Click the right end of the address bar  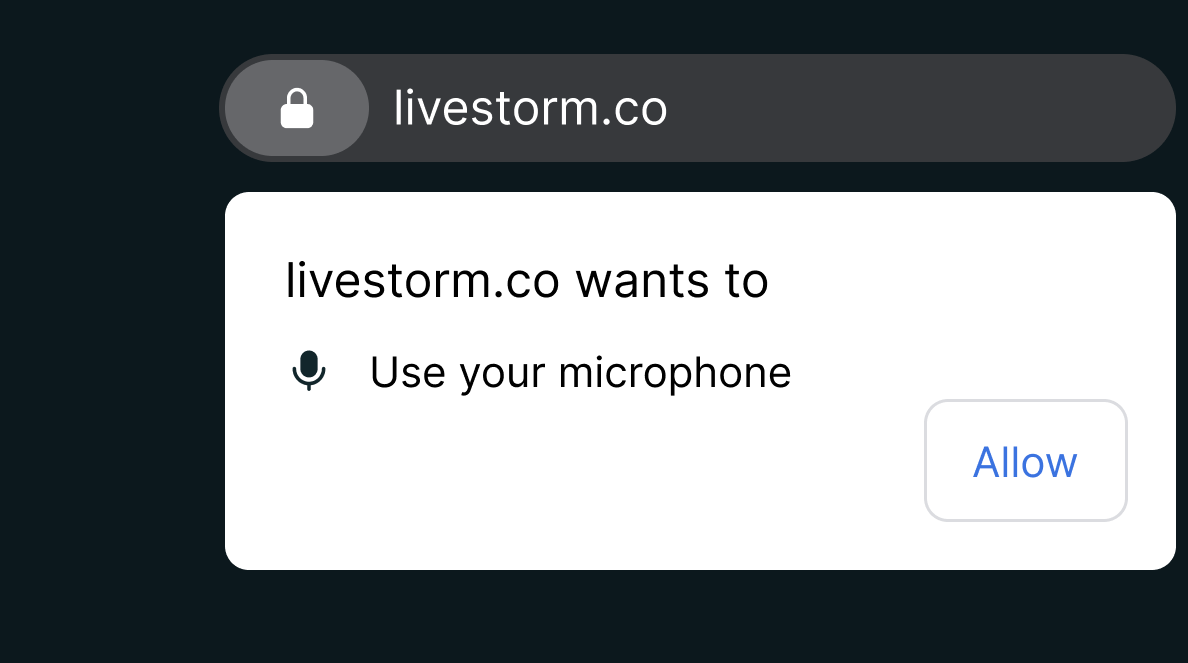1129,108
